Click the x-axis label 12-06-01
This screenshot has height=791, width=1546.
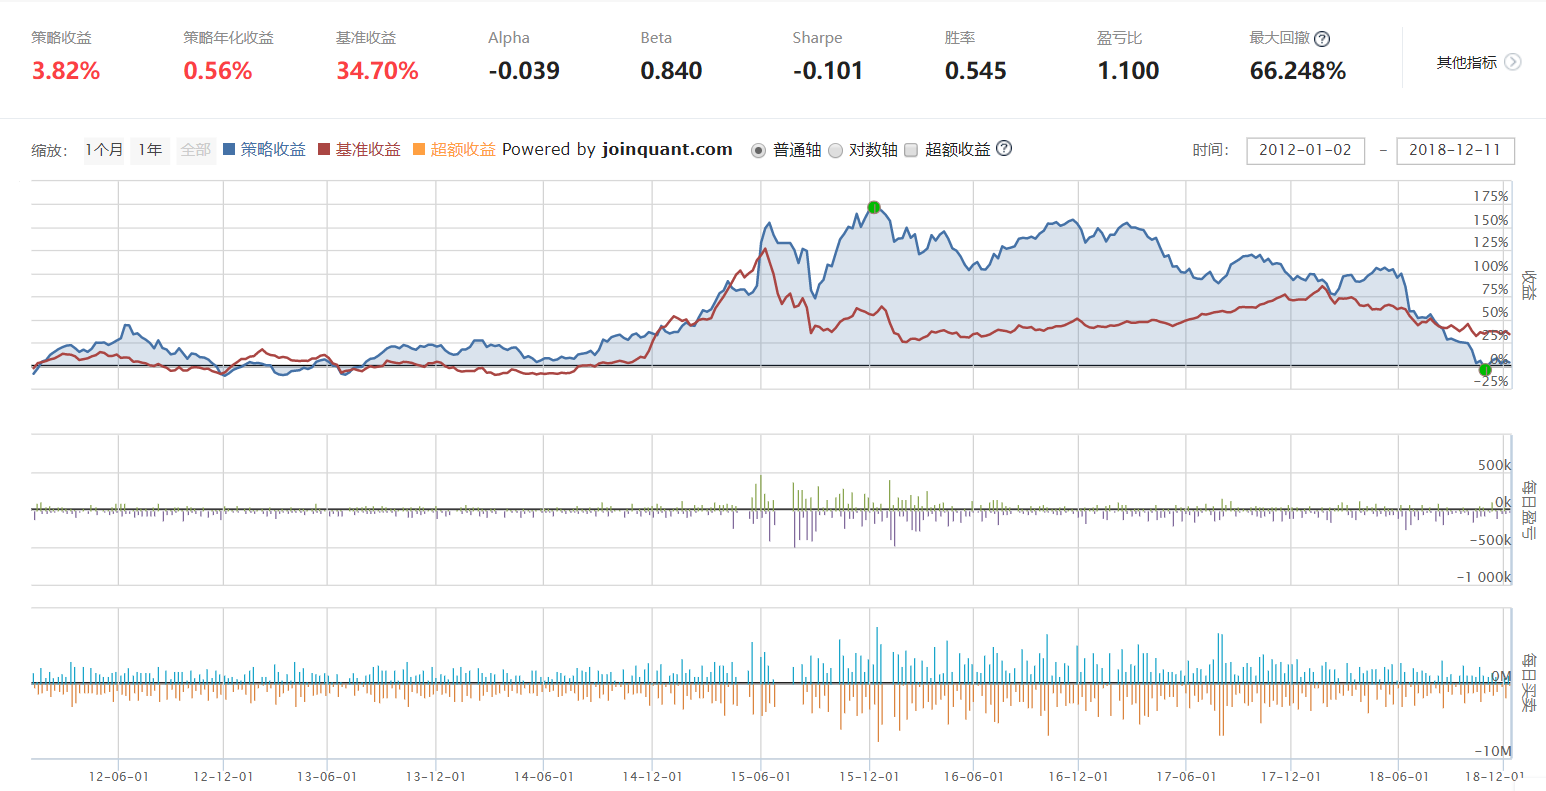[x=118, y=777]
